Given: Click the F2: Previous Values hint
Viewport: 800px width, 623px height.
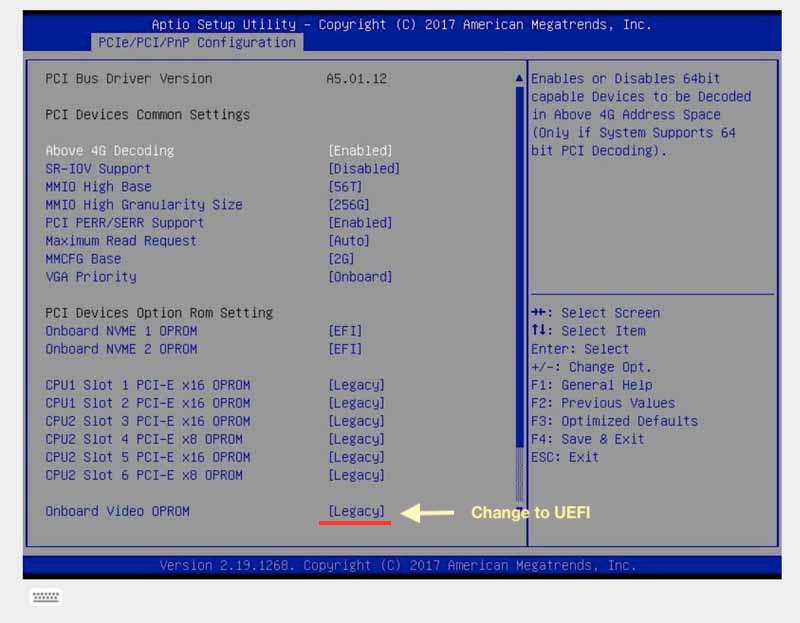Looking at the screenshot, I should 603,403.
